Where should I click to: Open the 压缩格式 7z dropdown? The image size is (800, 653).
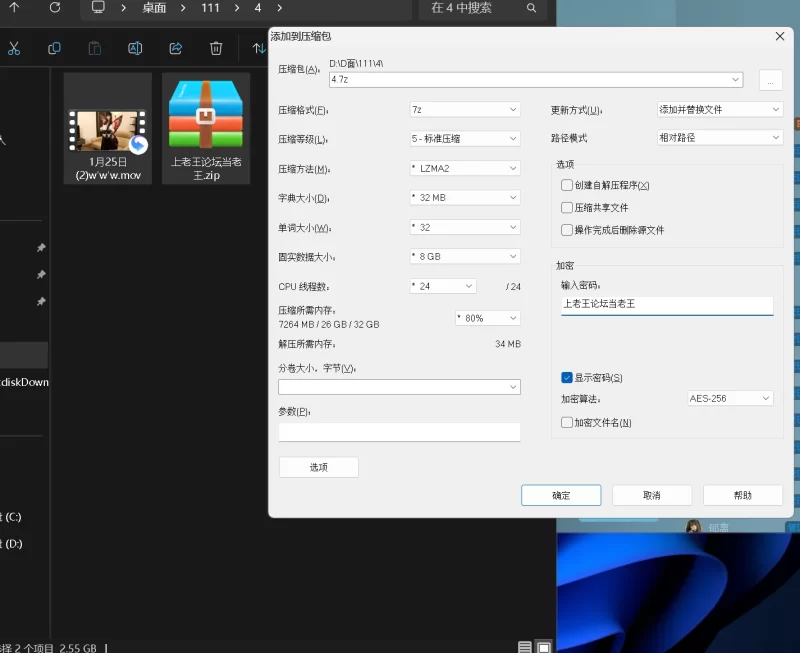coord(464,109)
